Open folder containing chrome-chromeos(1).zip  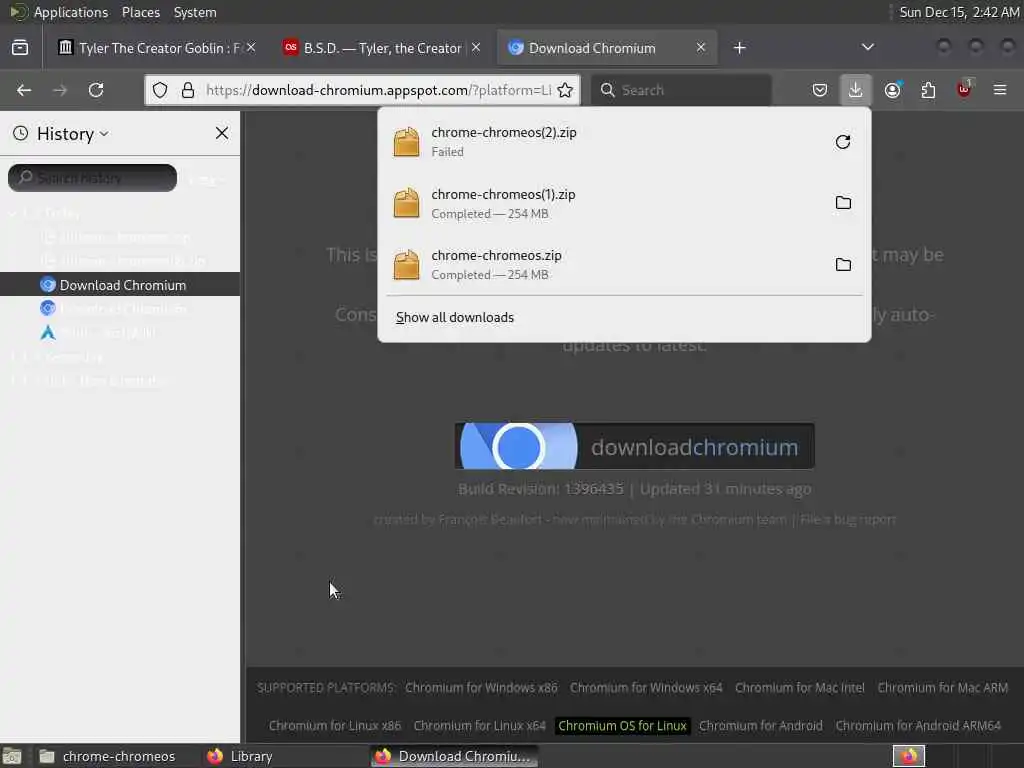pos(843,202)
